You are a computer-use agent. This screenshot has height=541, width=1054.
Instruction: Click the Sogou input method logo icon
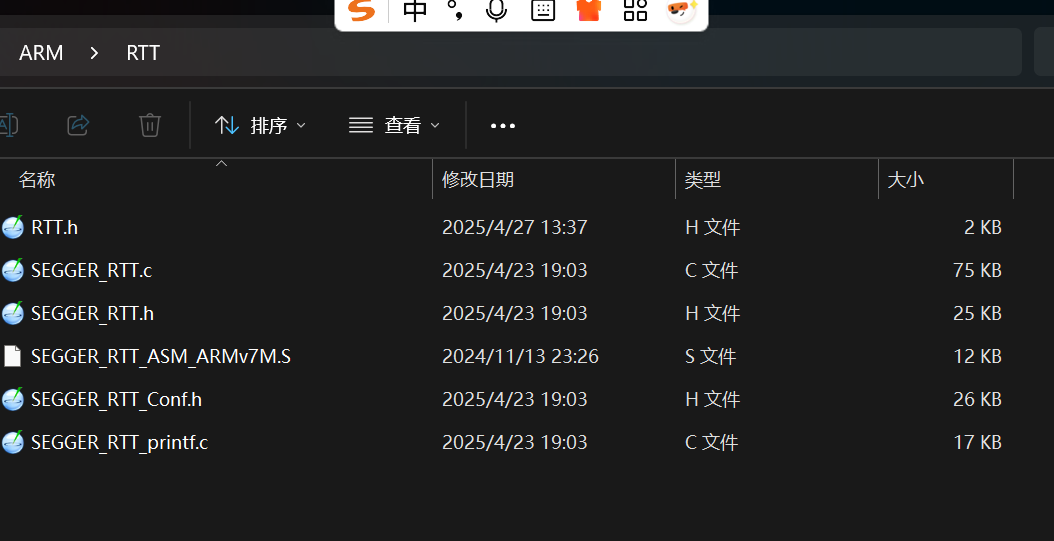[x=362, y=11]
